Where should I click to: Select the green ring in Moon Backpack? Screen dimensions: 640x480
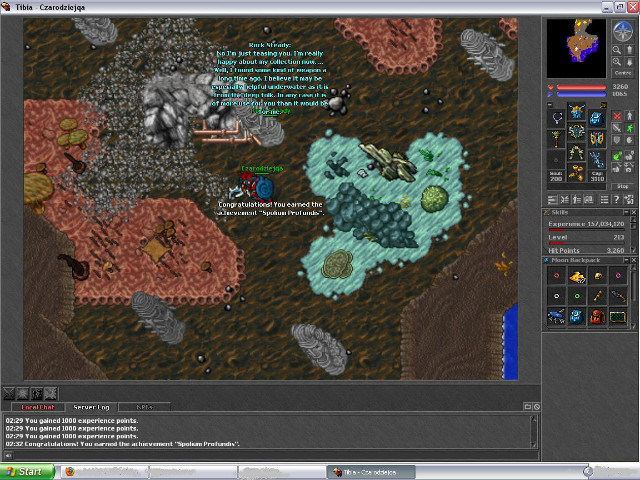(577, 296)
